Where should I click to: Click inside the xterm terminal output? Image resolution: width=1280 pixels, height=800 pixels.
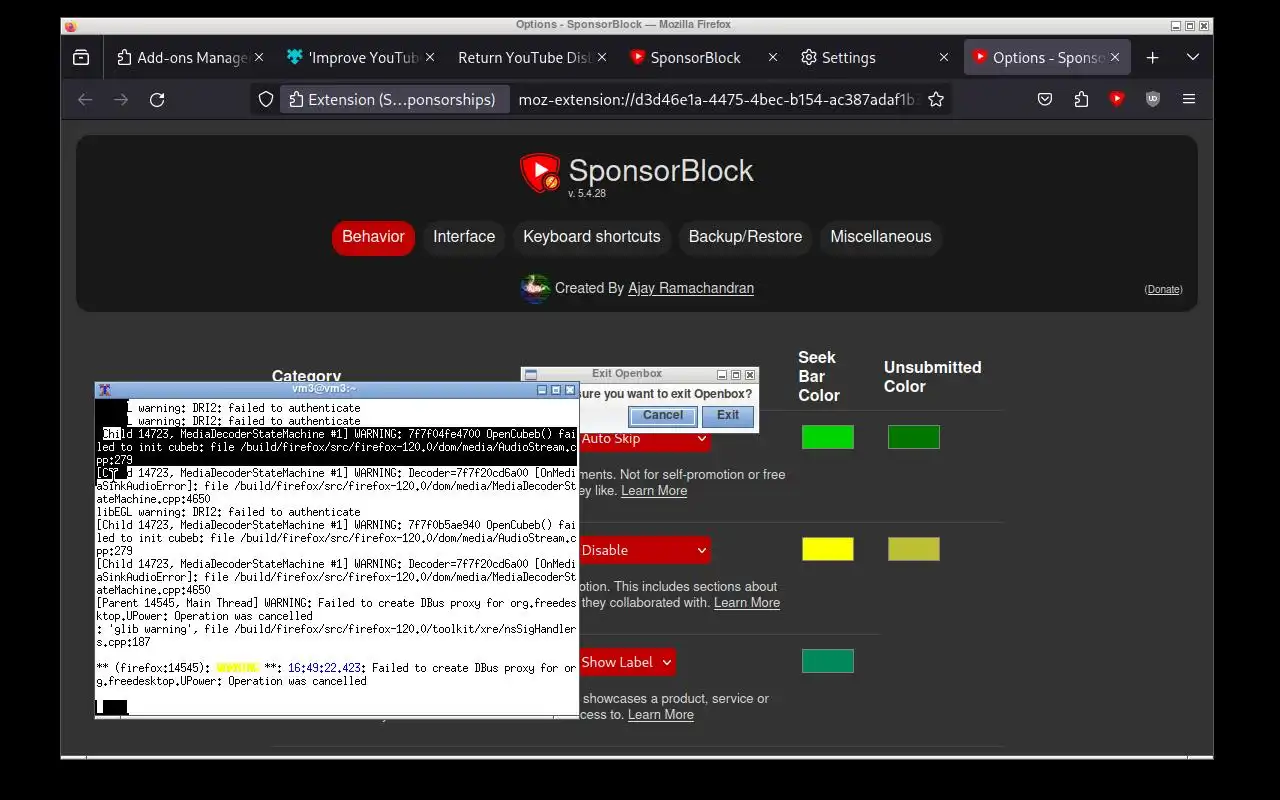pyautogui.click(x=336, y=557)
